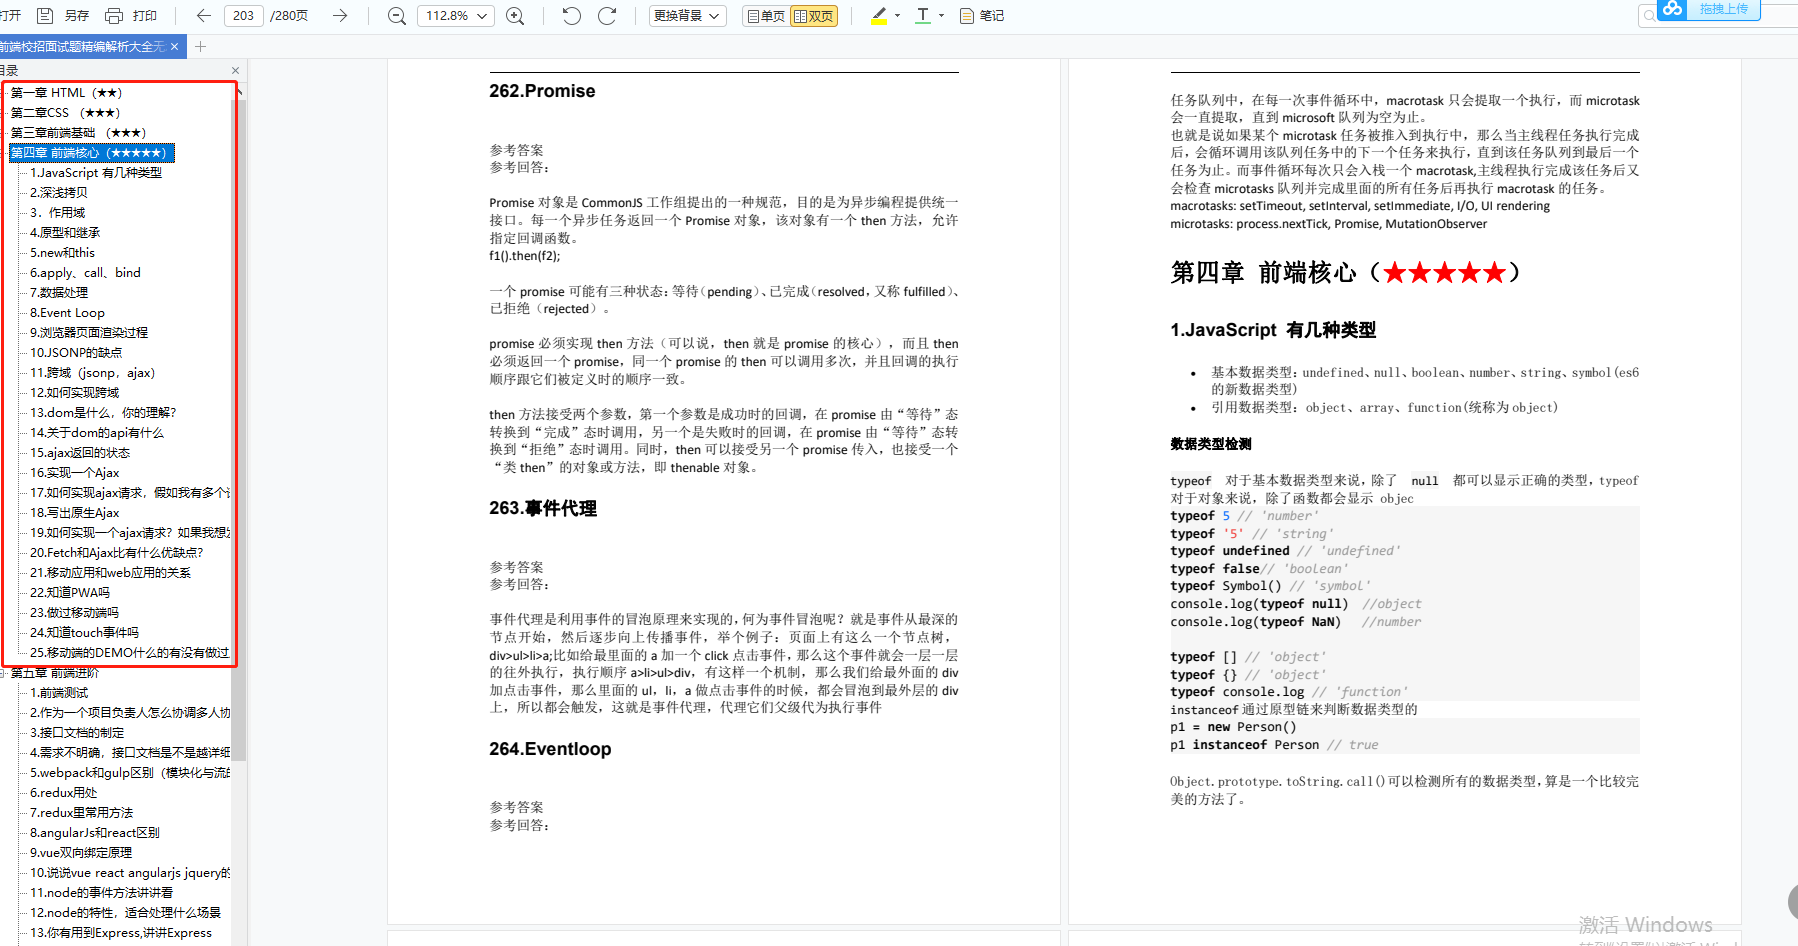Open outline item 第五章 前端进阶
The height and width of the screenshot is (946, 1798).
tap(55, 673)
